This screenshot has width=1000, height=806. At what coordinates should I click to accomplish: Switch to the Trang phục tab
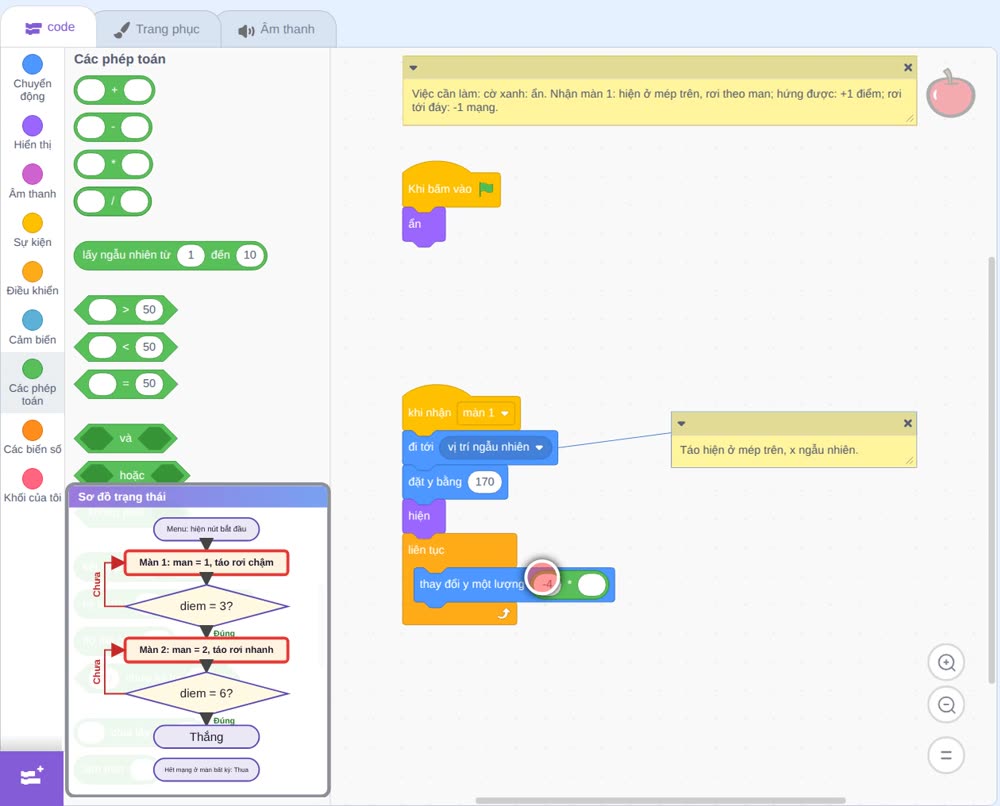156,29
